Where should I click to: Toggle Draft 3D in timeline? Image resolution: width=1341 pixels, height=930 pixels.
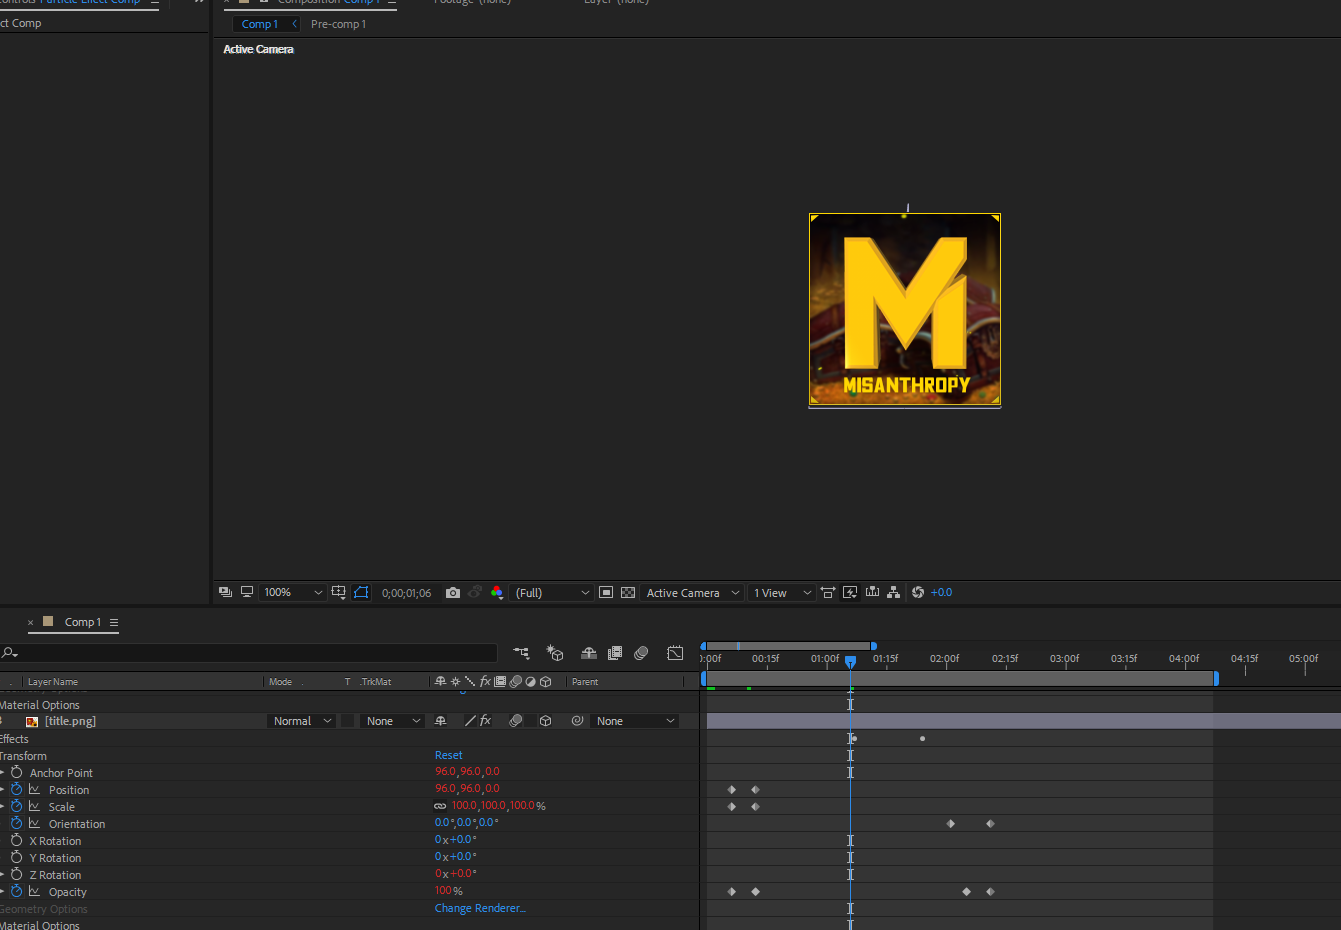pos(555,653)
